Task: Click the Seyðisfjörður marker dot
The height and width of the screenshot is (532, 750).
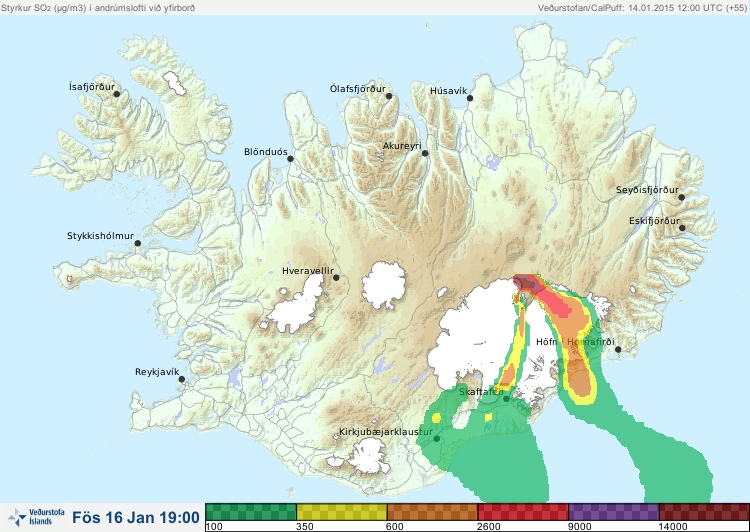Action: pos(682,197)
